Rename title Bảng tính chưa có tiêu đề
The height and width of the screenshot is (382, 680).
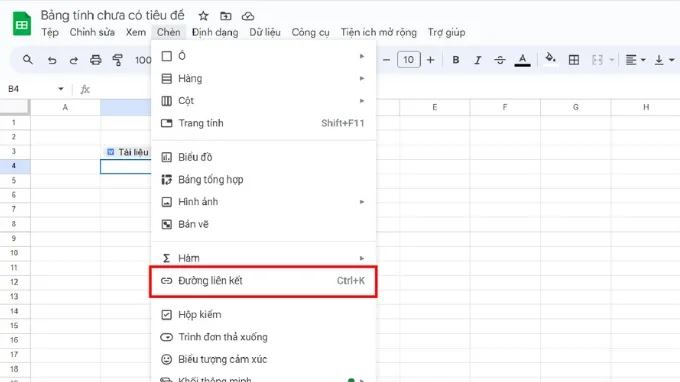(x=113, y=16)
